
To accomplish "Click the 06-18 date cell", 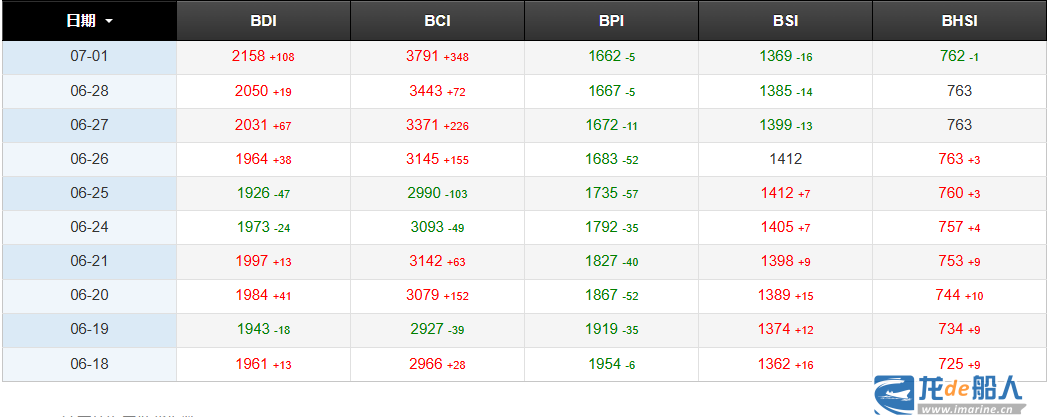I will [89, 364].
